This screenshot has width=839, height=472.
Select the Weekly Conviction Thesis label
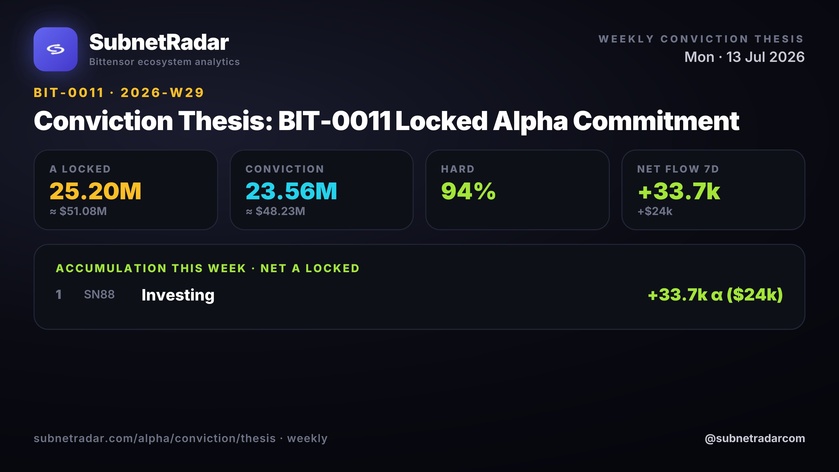(701, 39)
